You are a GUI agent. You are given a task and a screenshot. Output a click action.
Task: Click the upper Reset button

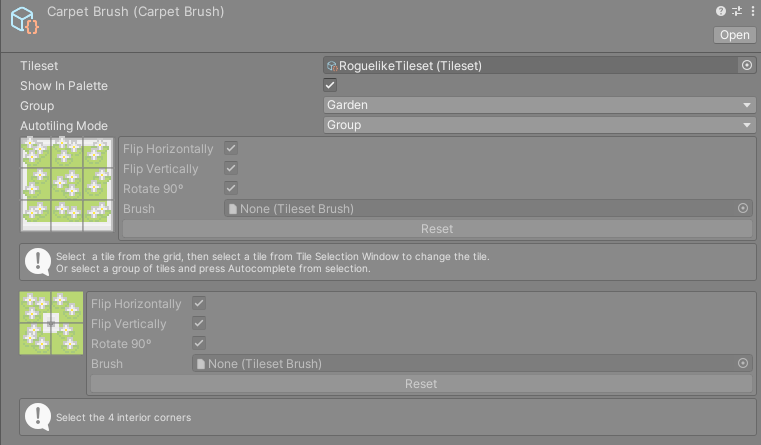pyautogui.click(x=437, y=229)
